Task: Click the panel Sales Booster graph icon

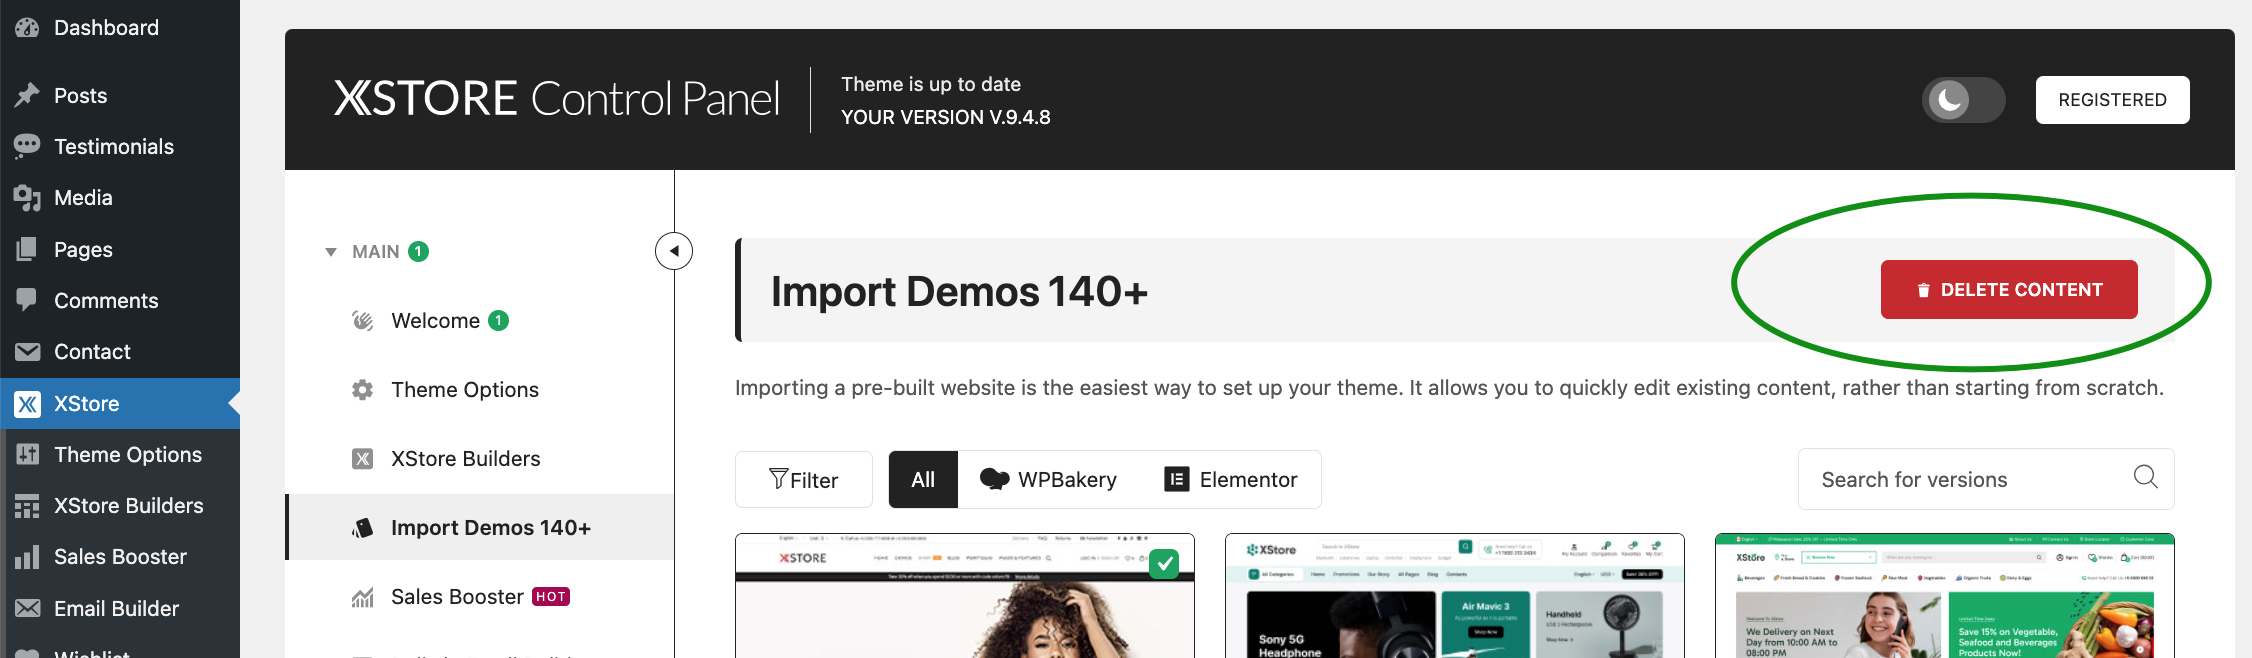Action: pos(362,597)
